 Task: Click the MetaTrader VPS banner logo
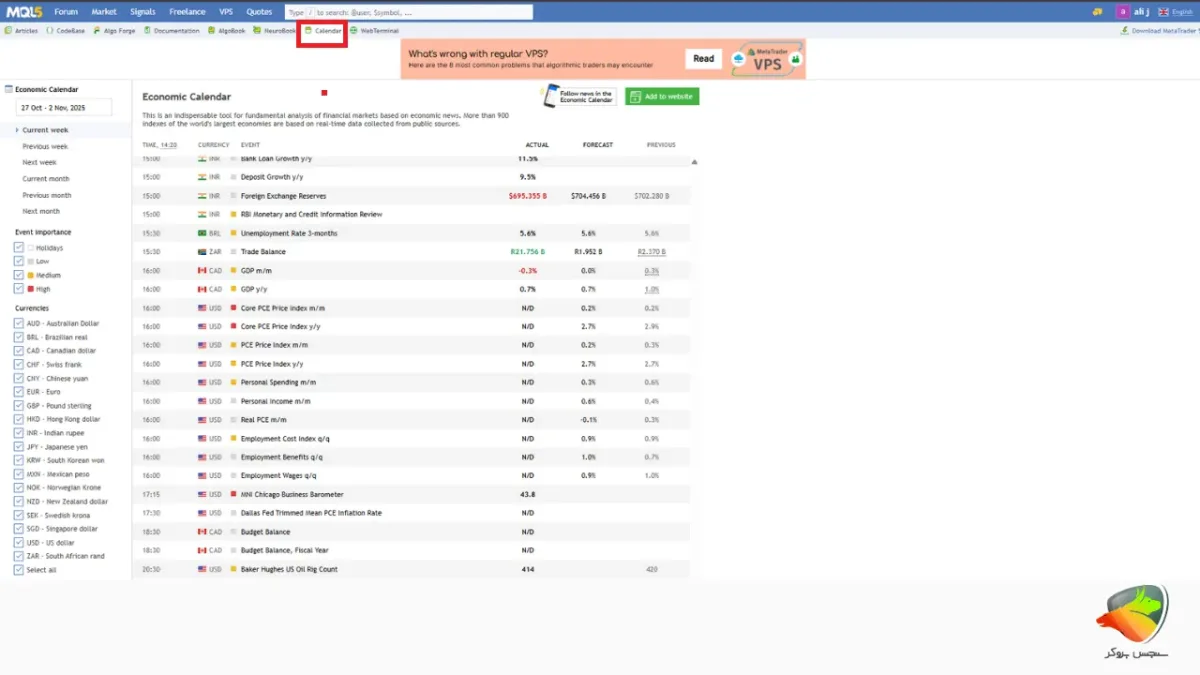[767, 59]
